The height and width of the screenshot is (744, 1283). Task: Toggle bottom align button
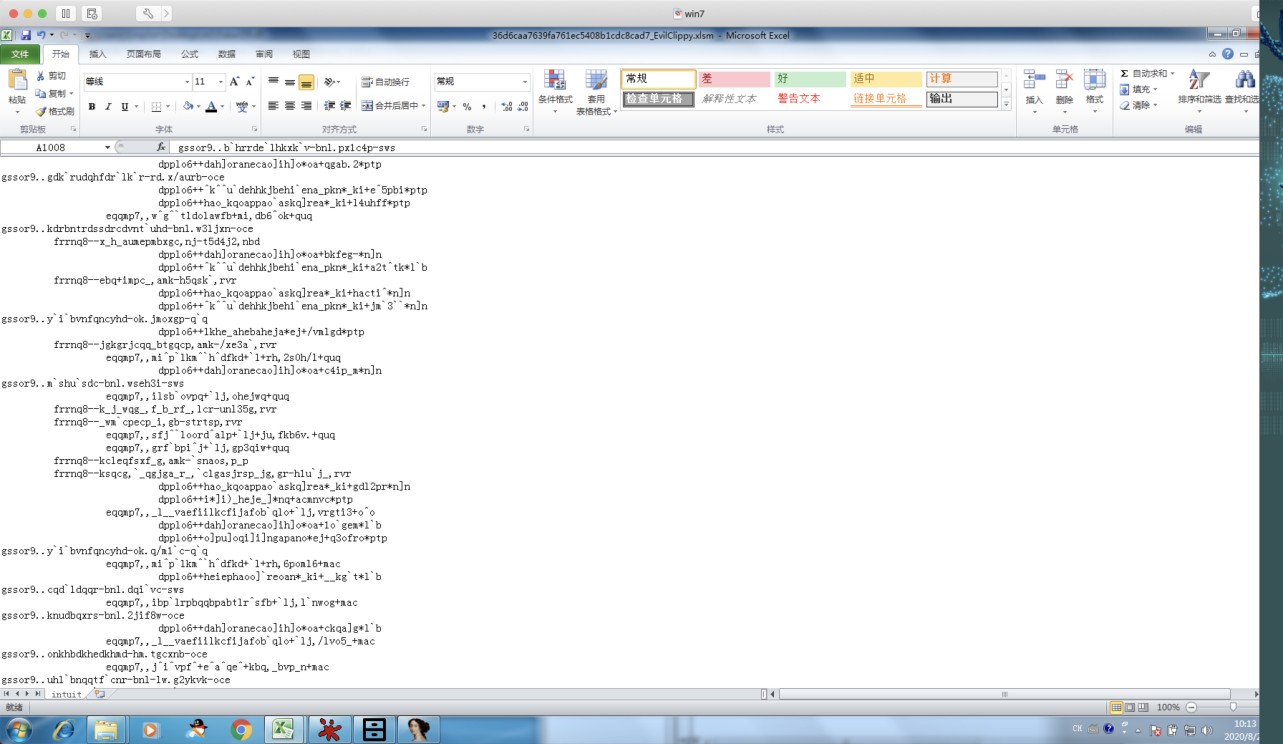306,82
